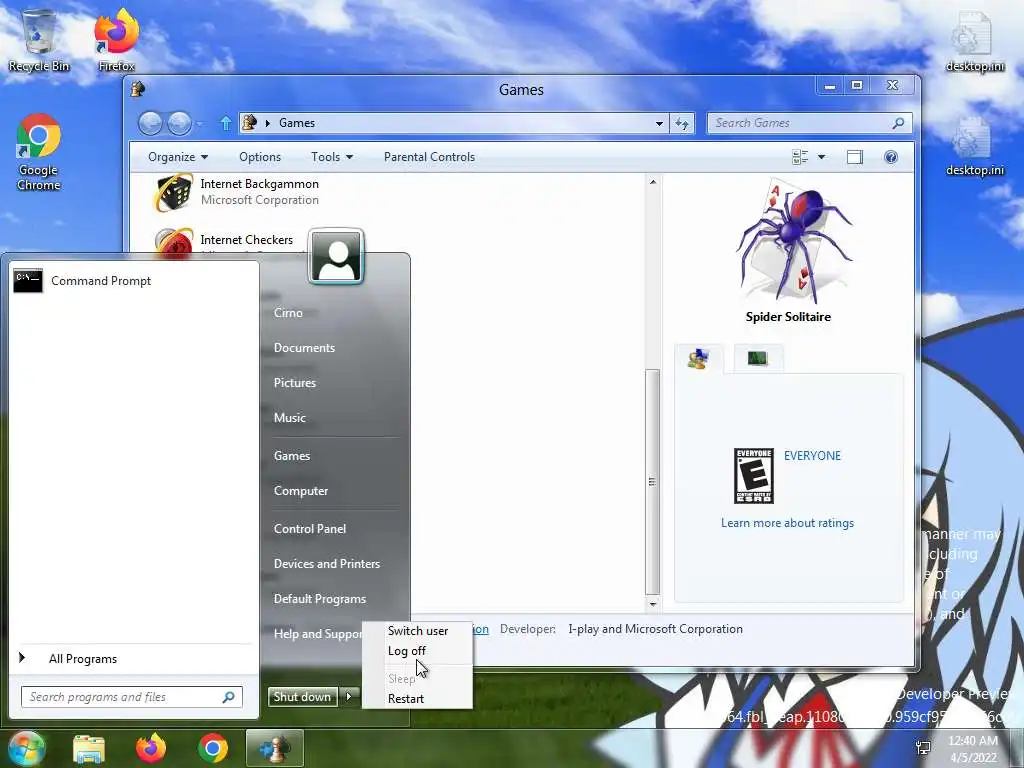The image size is (1024, 768).
Task: Open Documents from Start menu
Action: (x=304, y=348)
